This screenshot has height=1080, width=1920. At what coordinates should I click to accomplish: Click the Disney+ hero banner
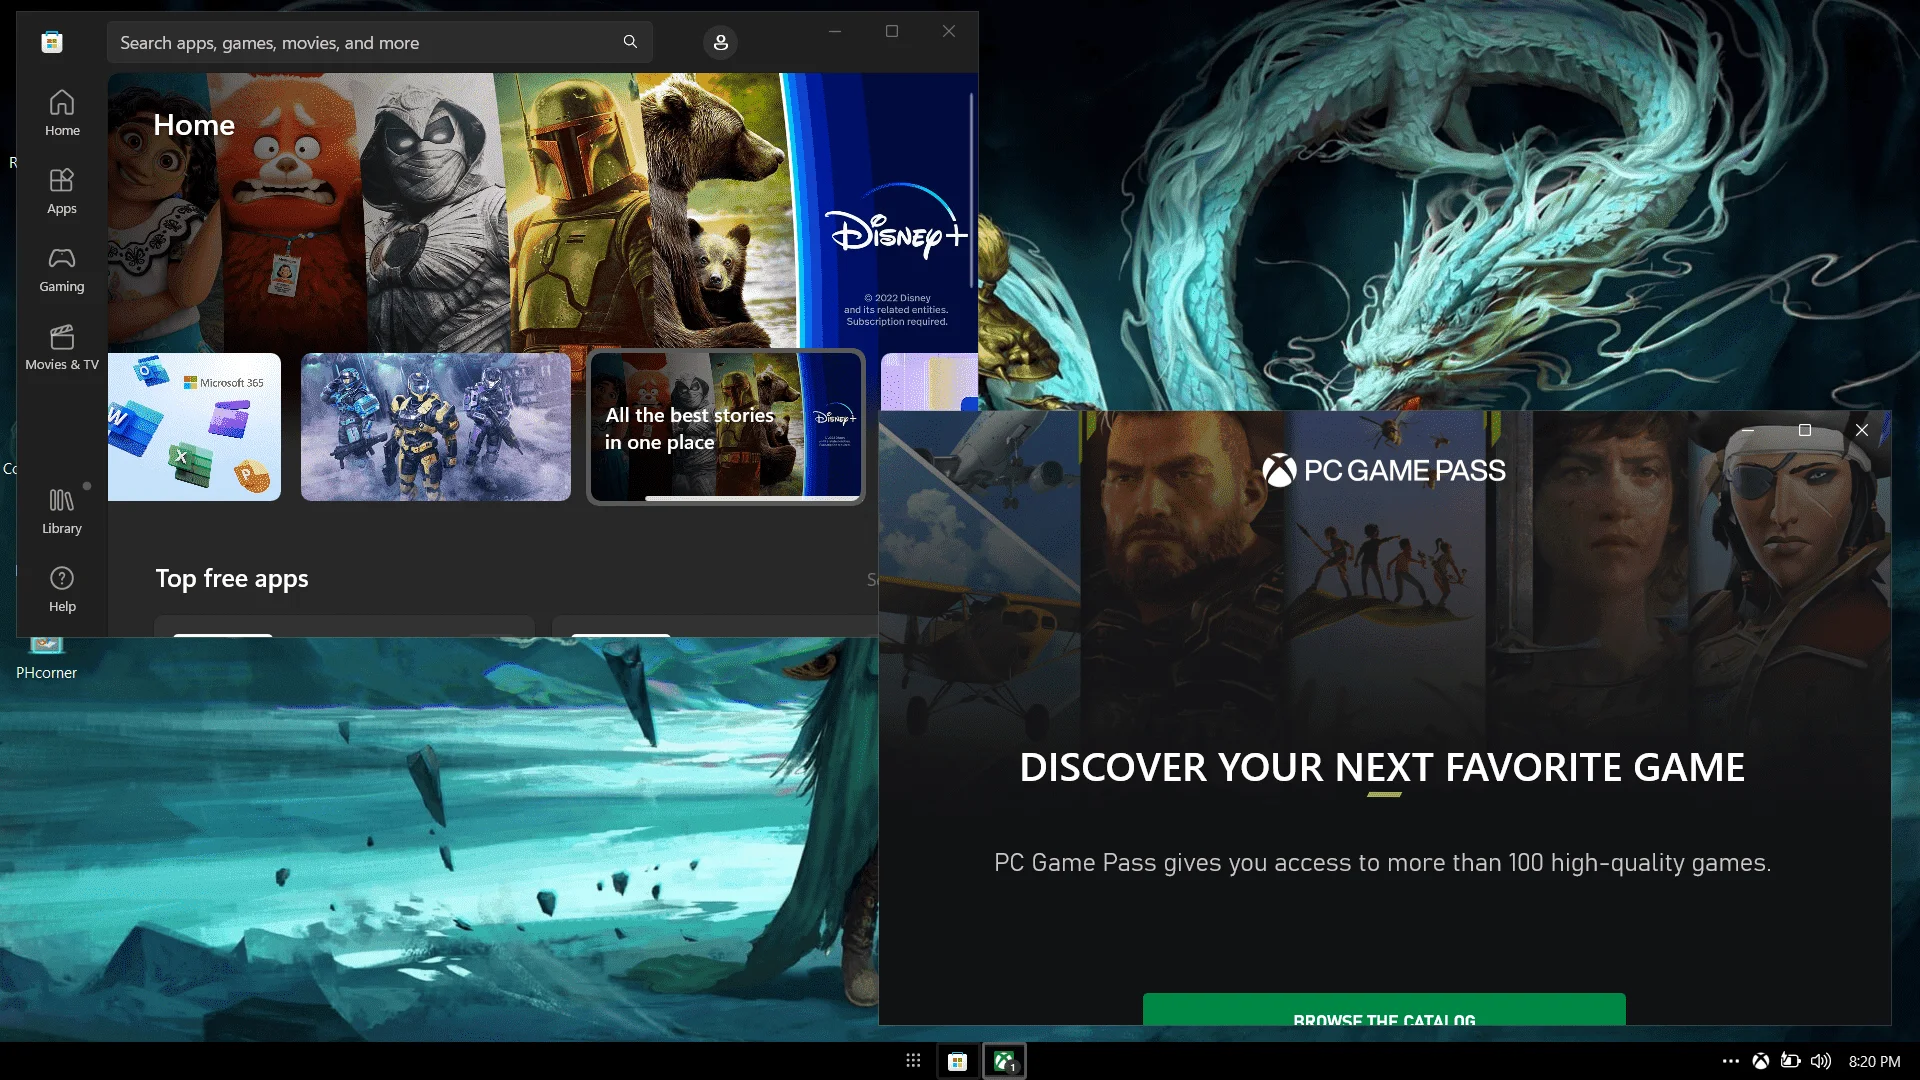click(x=543, y=211)
